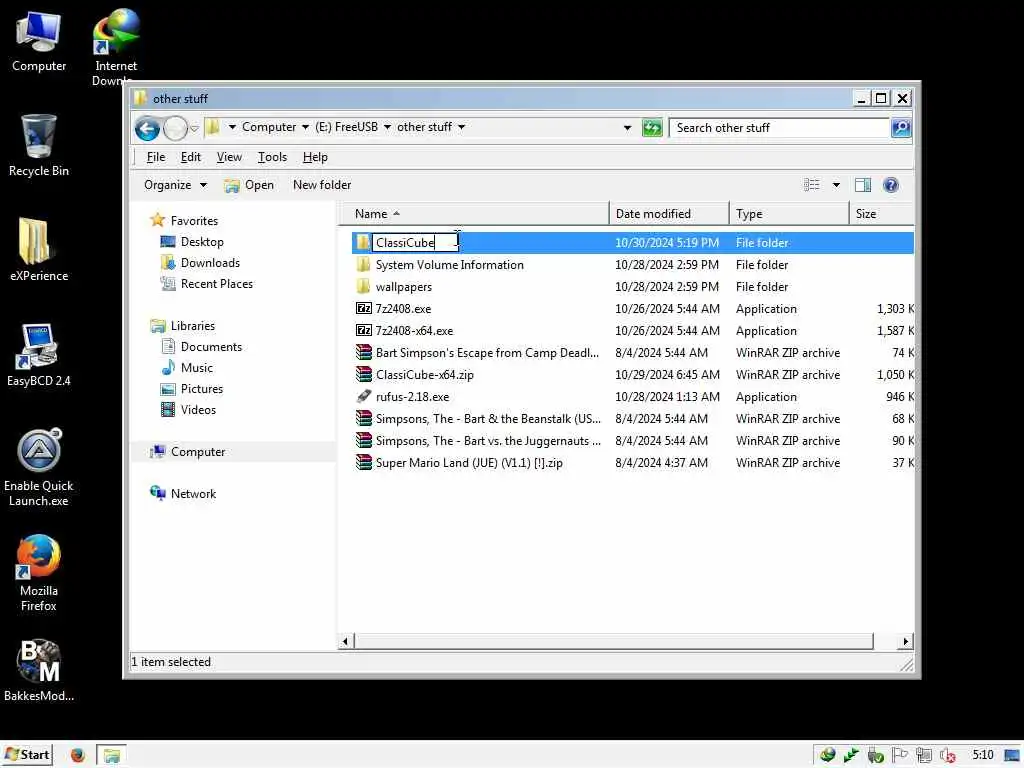Screen dimensions: 1024x768
Task: Refresh the other stuff folder view
Action: 652,128
